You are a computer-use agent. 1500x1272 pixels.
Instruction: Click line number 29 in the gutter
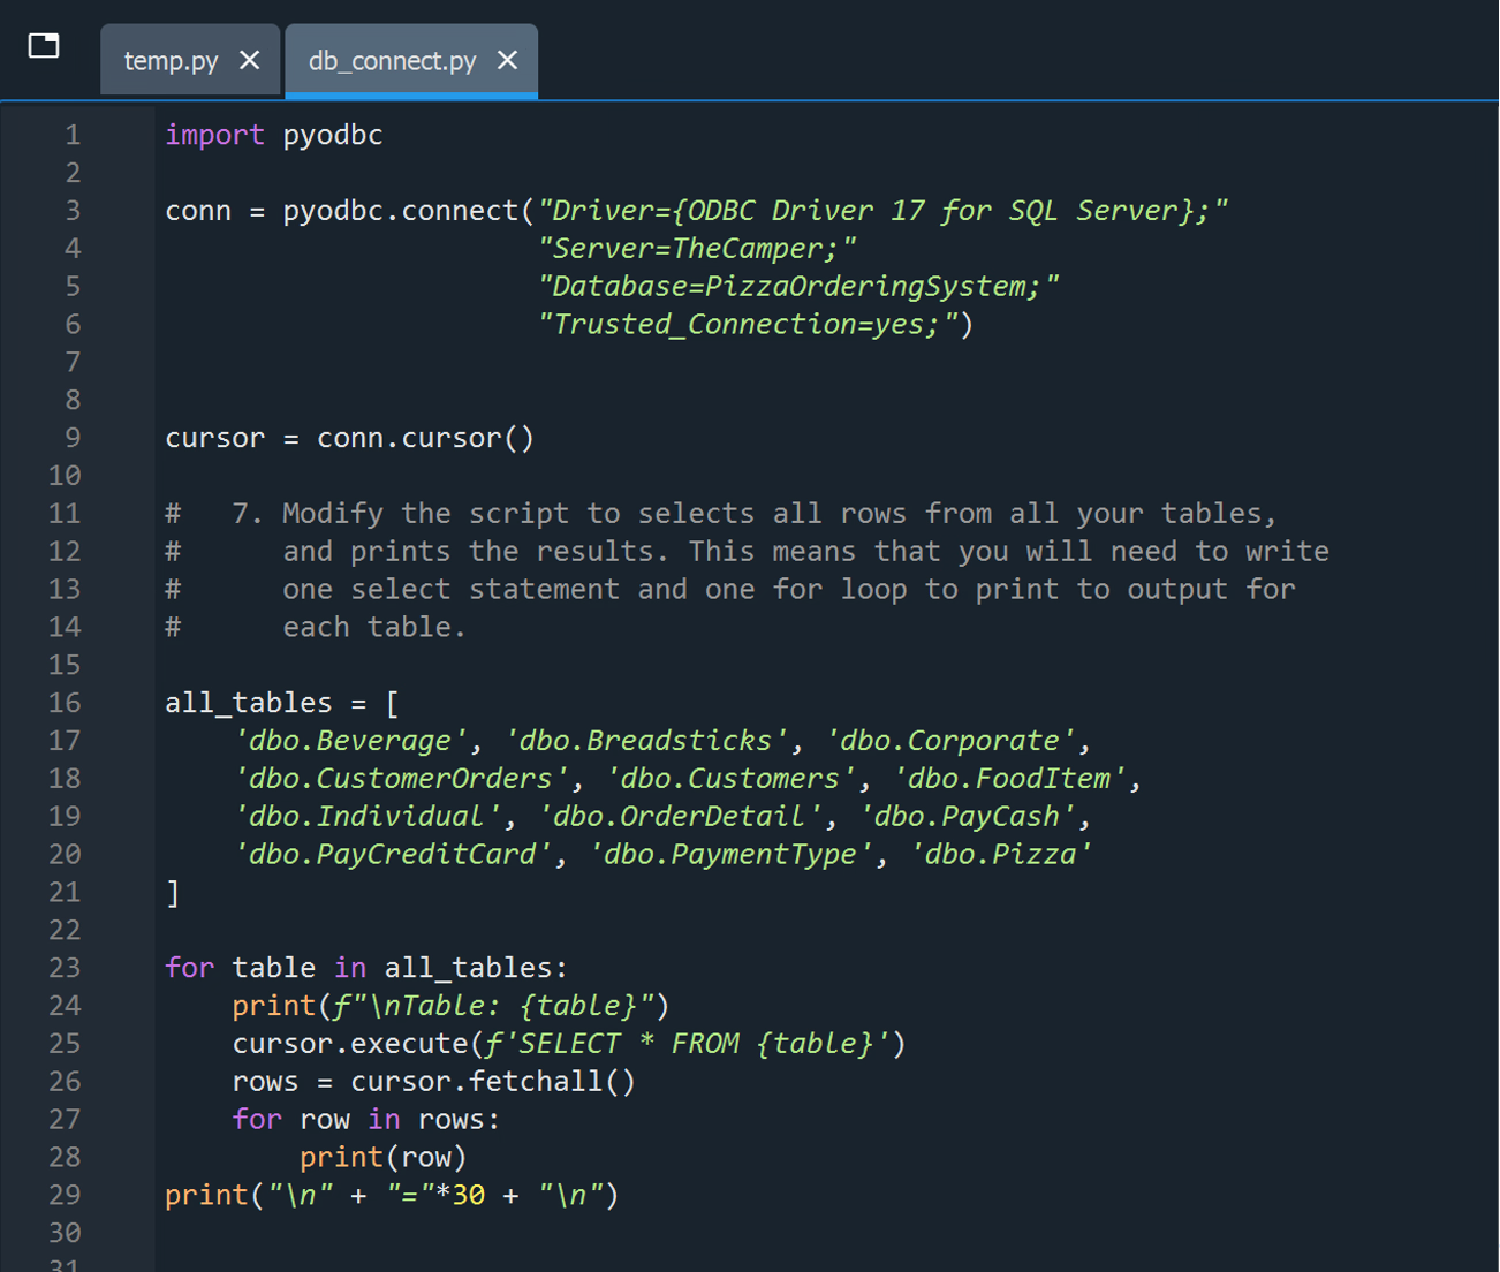click(x=65, y=1195)
